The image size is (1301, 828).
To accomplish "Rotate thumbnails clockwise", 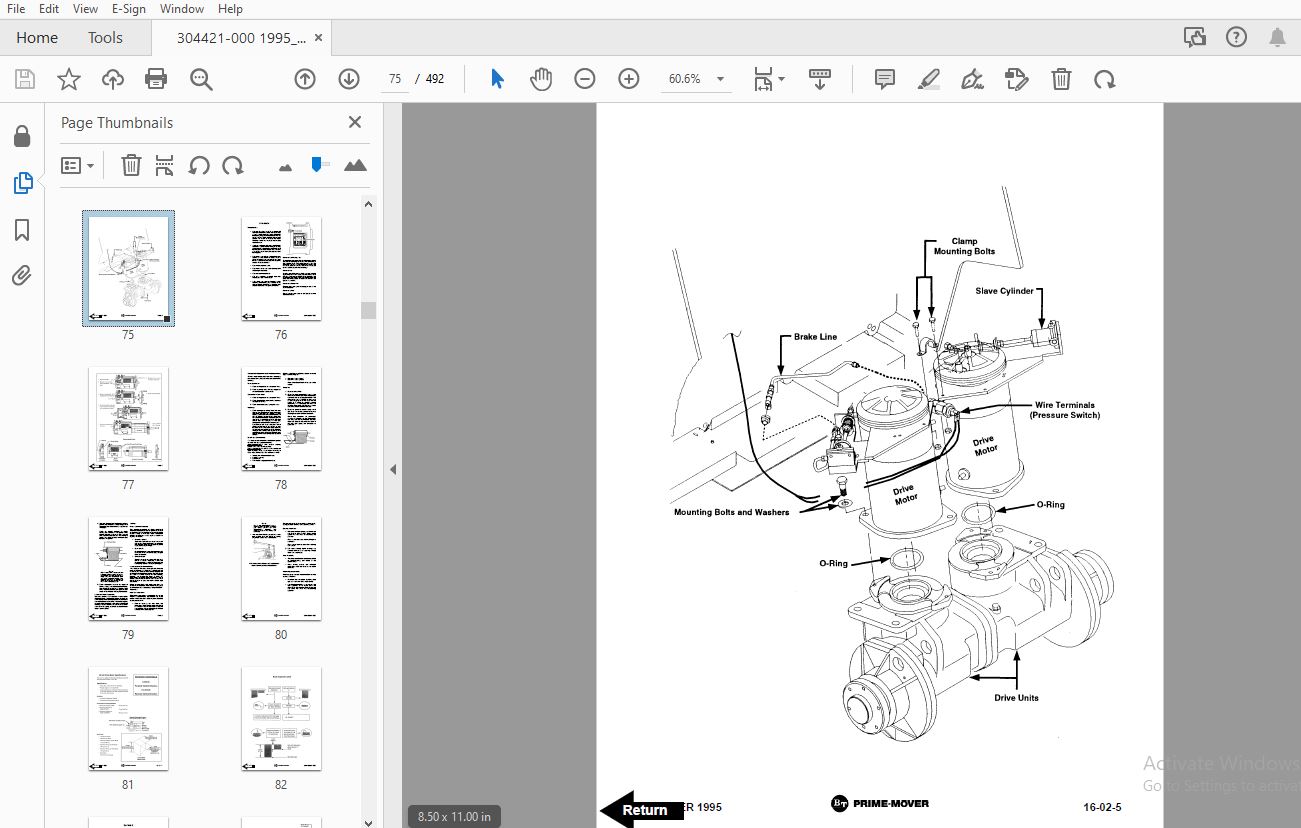I will tap(233, 165).
